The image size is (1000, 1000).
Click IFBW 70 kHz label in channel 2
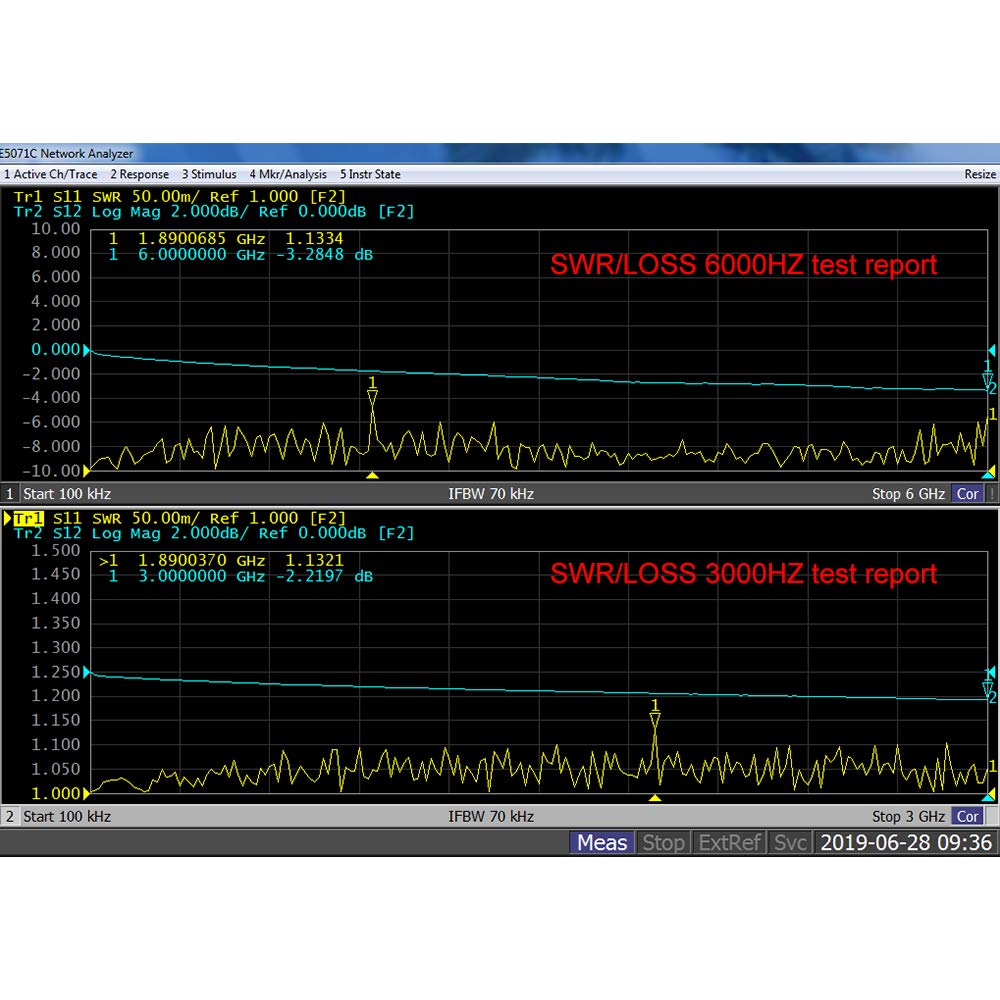point(491,816)
